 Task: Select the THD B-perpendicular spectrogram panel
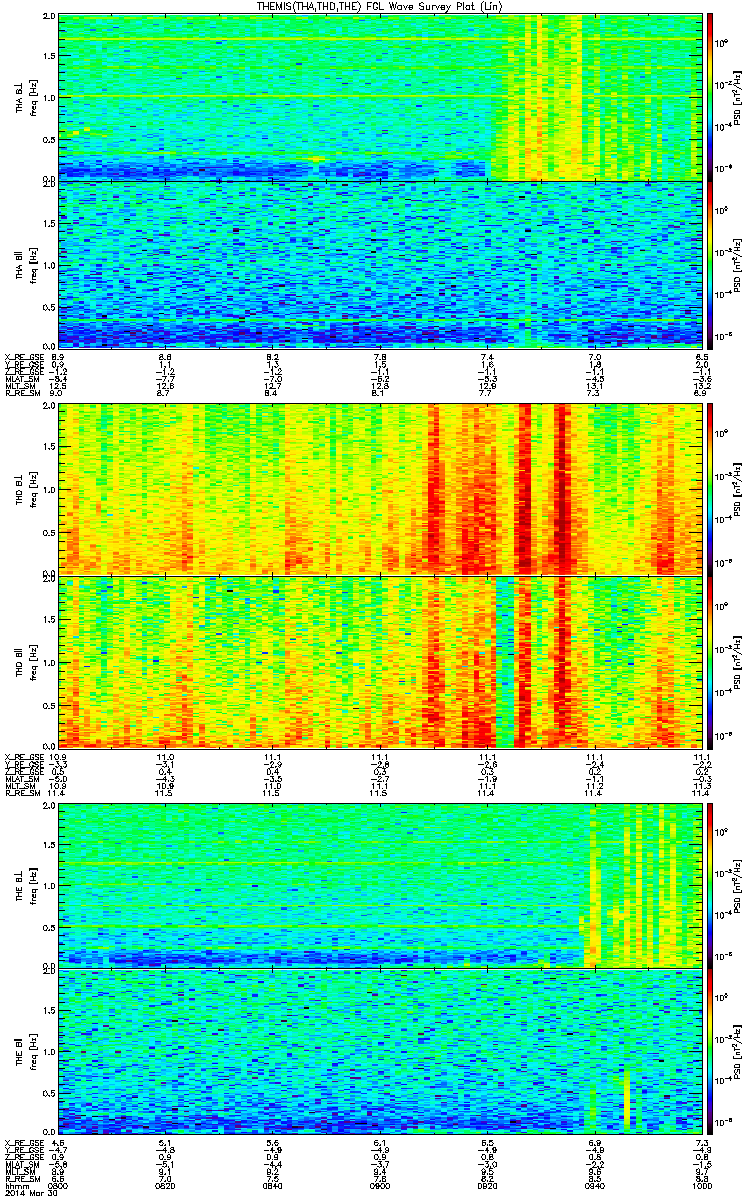click(x=378, y=488)
